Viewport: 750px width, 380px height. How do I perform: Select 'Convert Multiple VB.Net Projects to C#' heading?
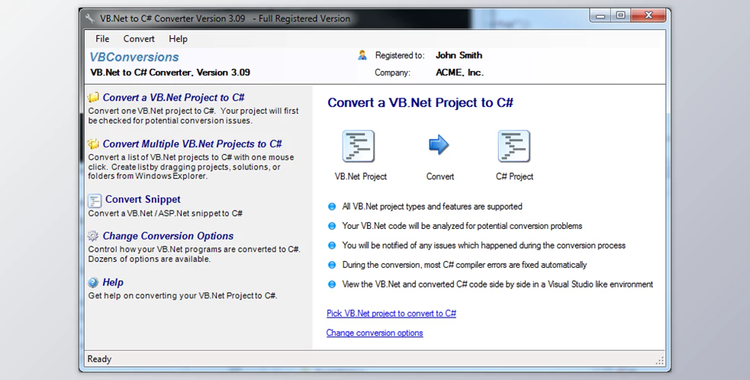click(192, 144)
